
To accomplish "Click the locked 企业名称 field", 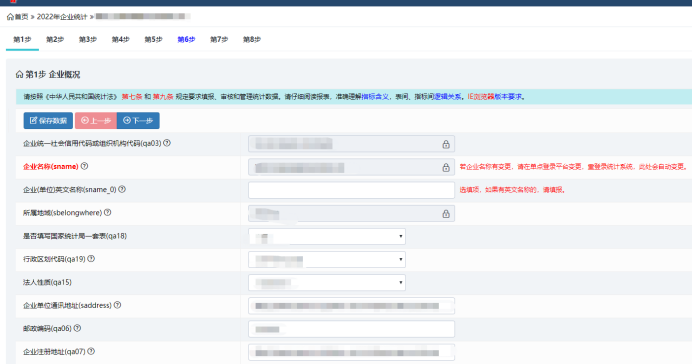I will point(351,168).
